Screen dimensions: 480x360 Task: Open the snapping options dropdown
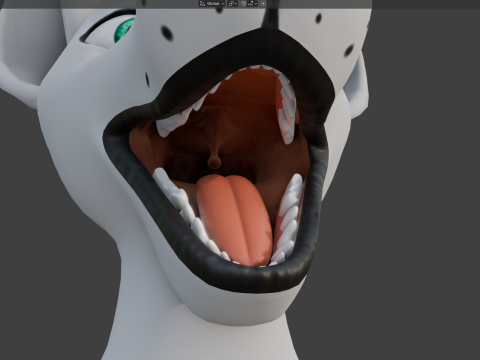point(252,4)
